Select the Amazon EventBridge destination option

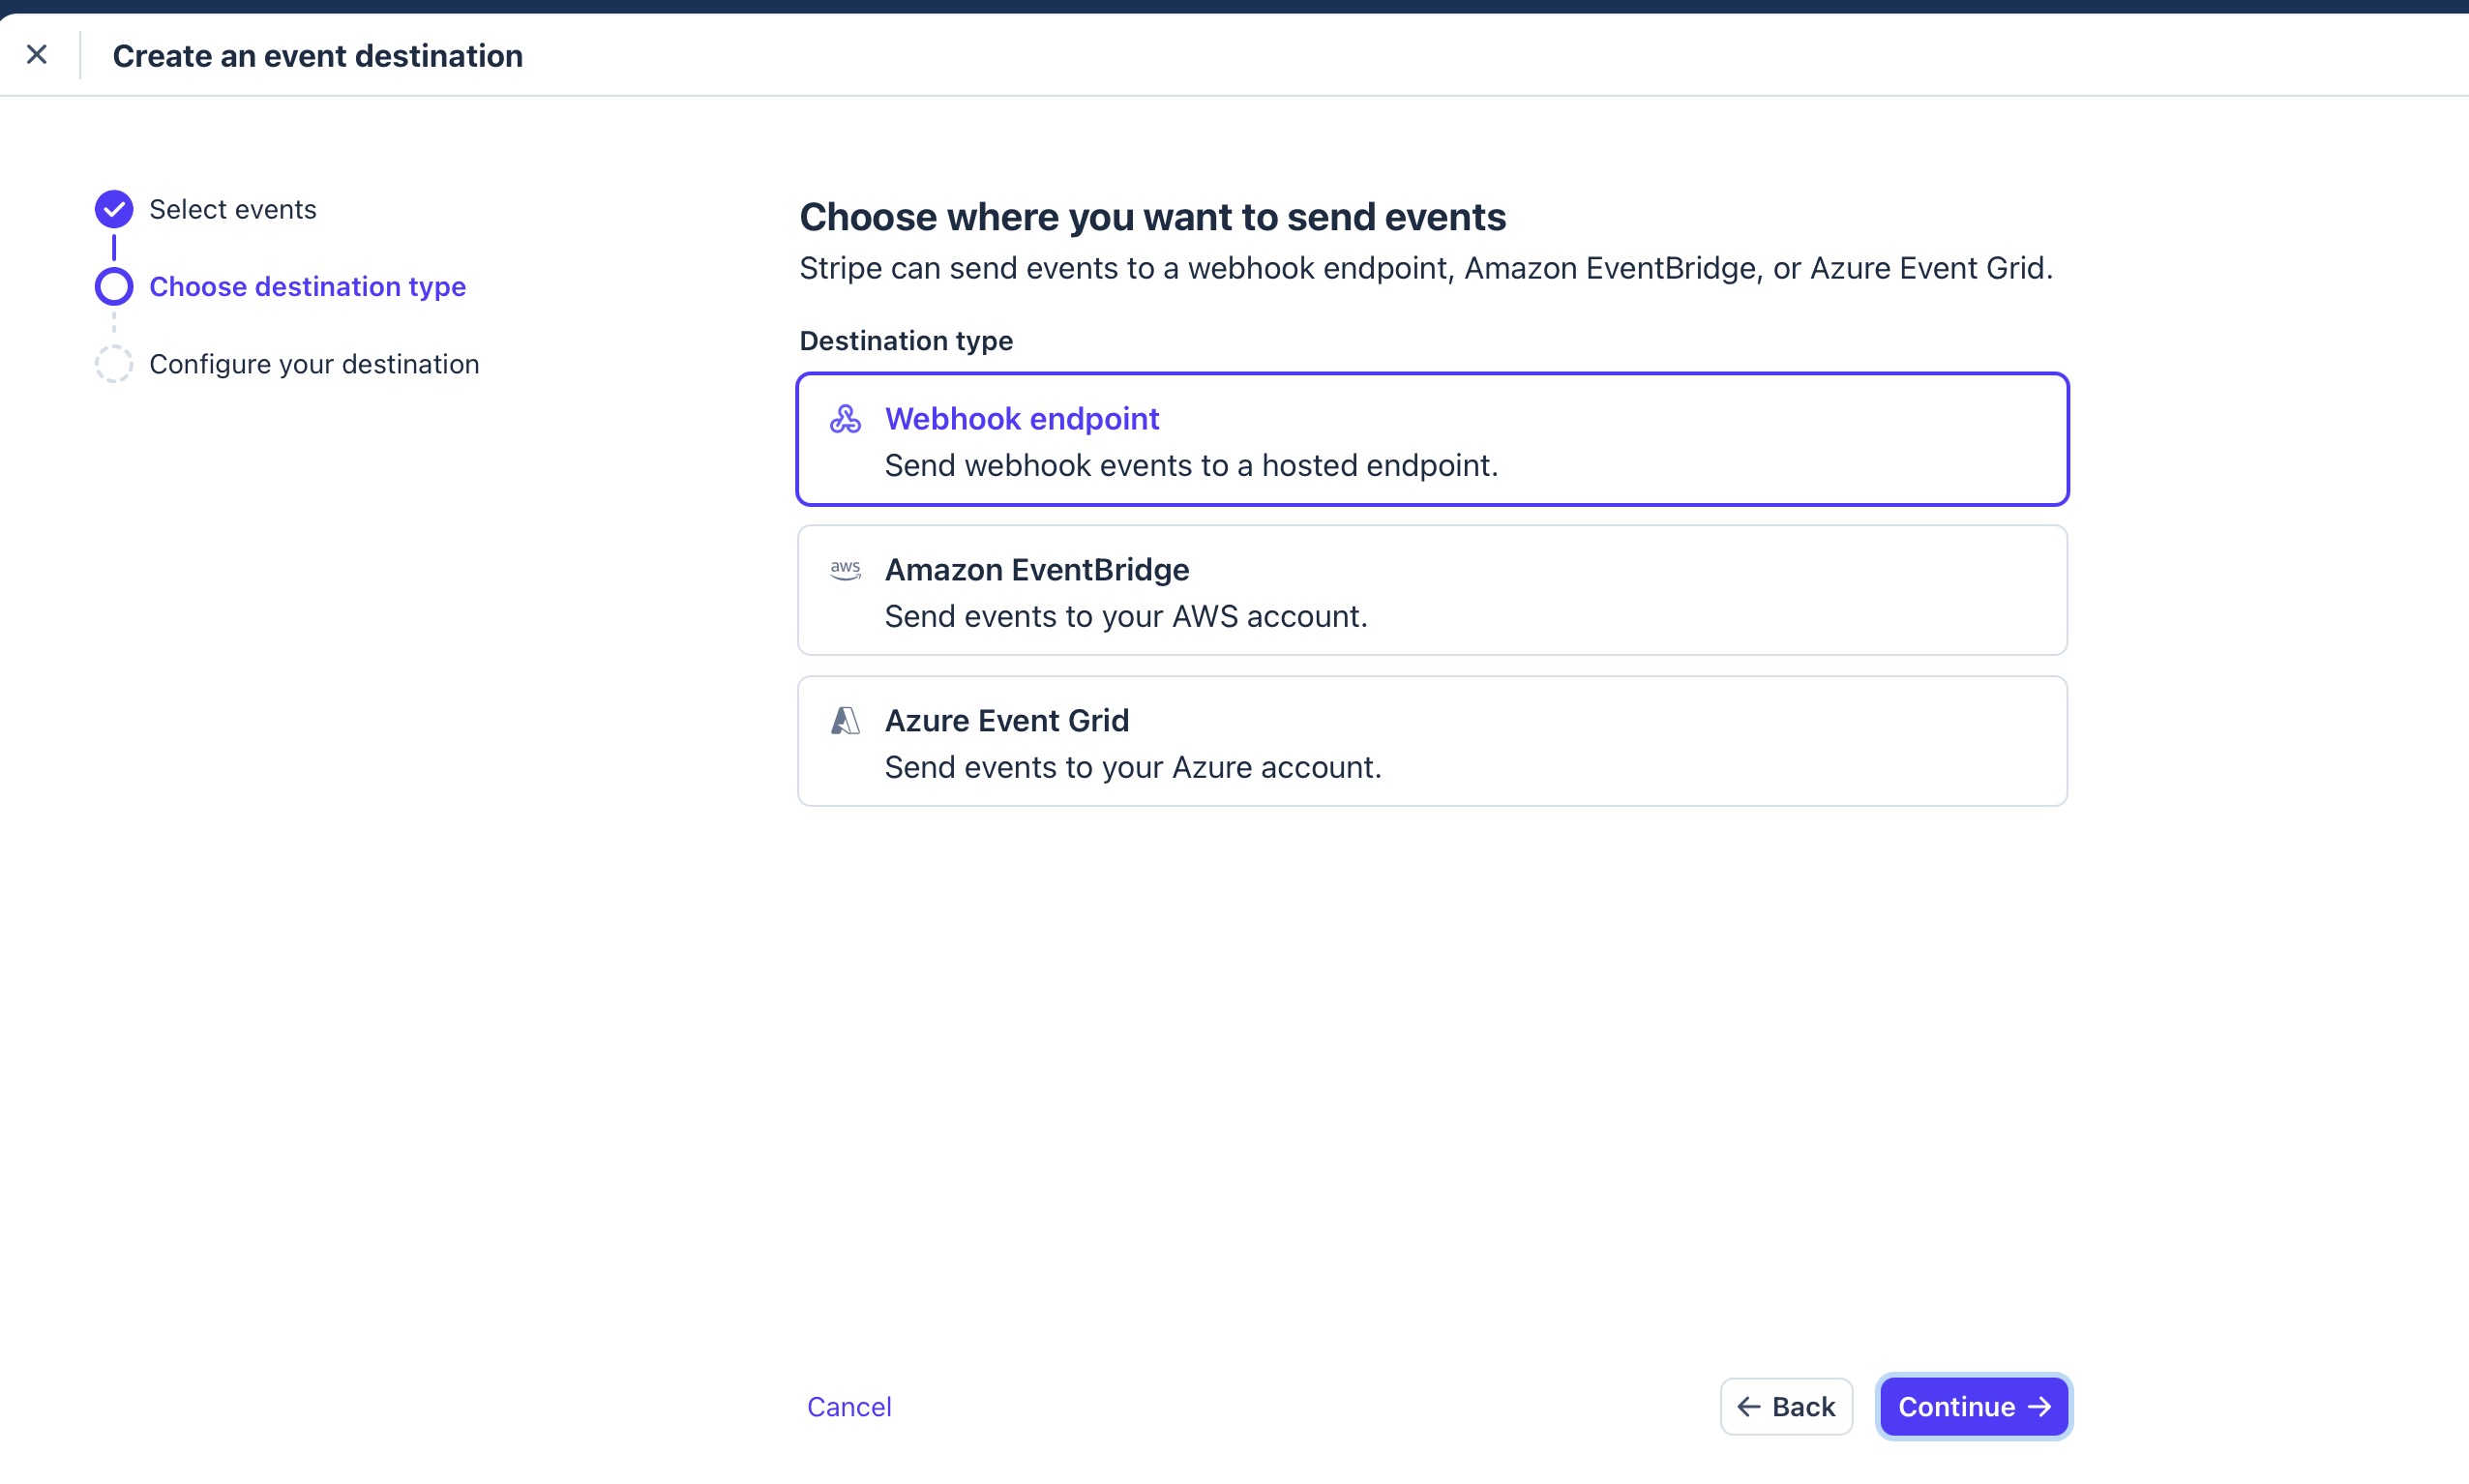point(1432,591)
